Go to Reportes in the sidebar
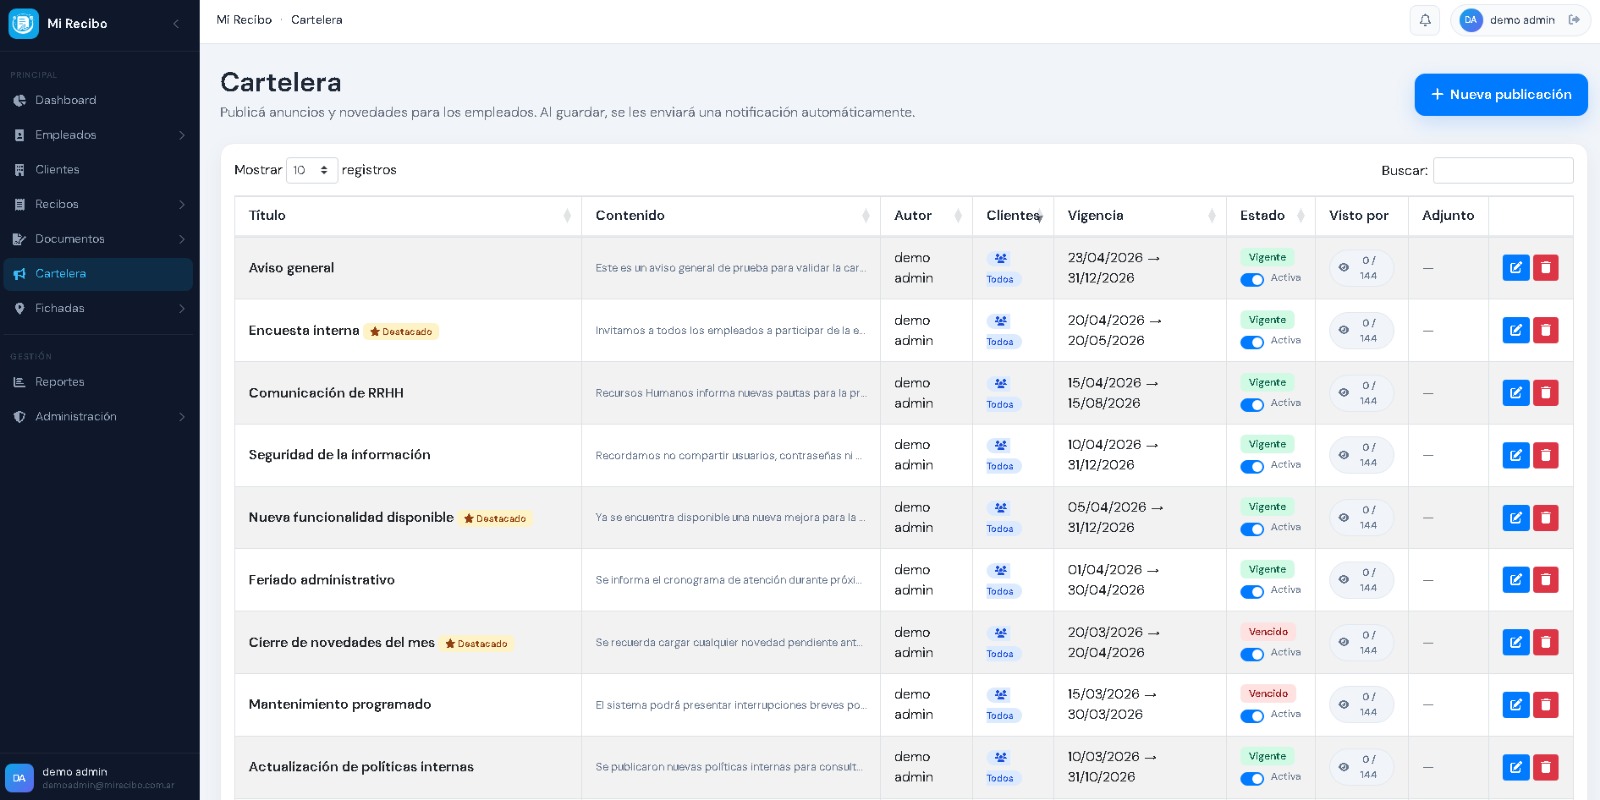Image resolution: width=1600 pixels, height=800 pixels. tap(60, 382)
